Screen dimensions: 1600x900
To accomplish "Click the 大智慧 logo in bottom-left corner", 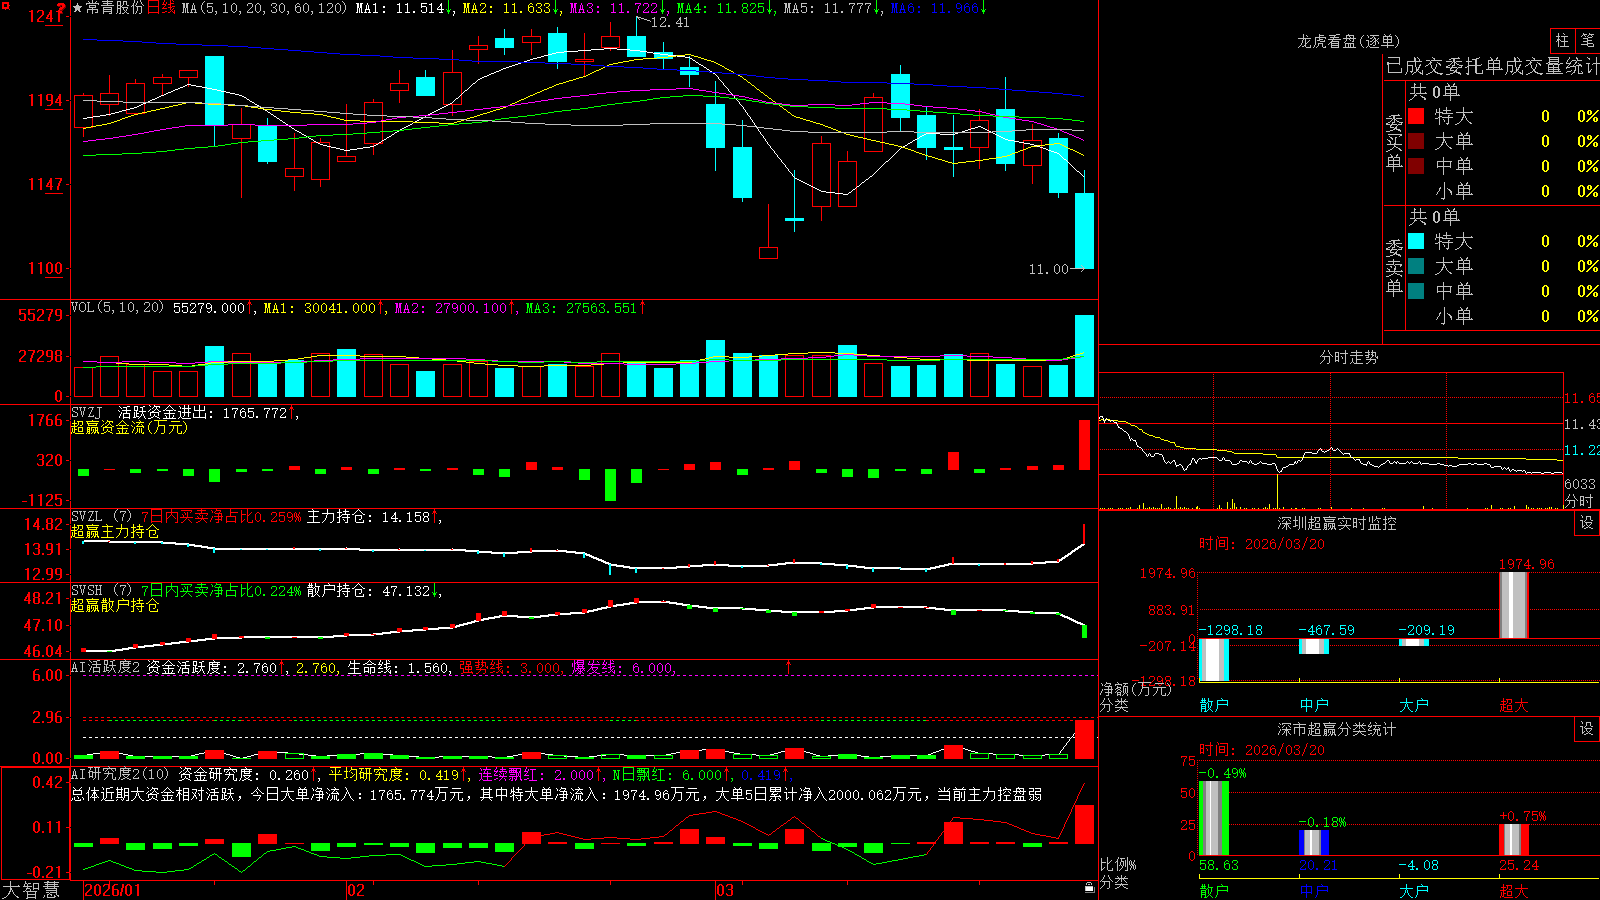I will coord(31,890).
